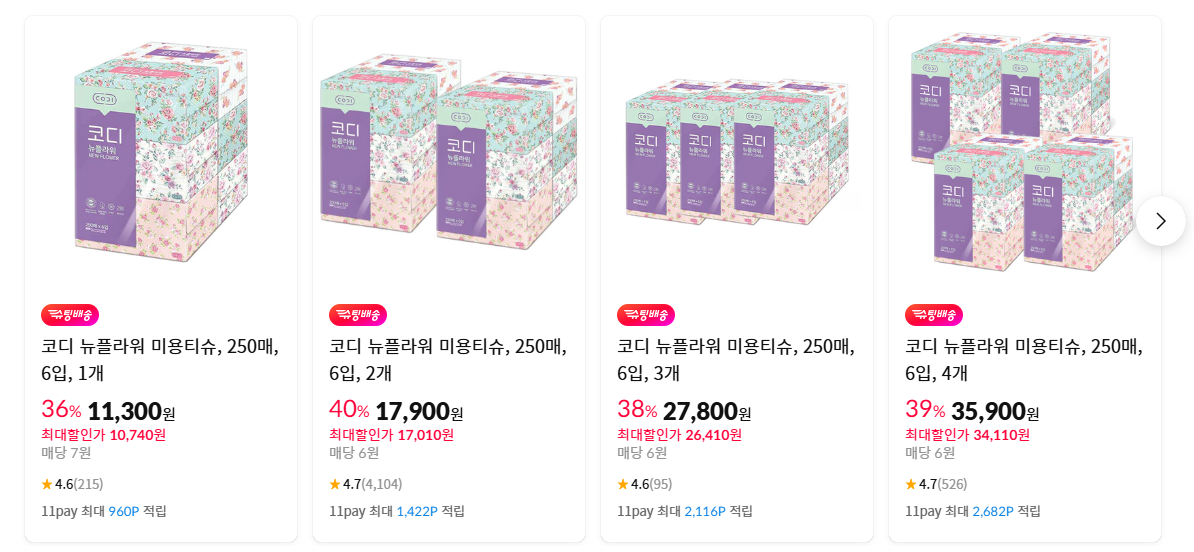Click the 11,300원 price
The width and height of the screenshot is (1194, 552).
[132, 412]
